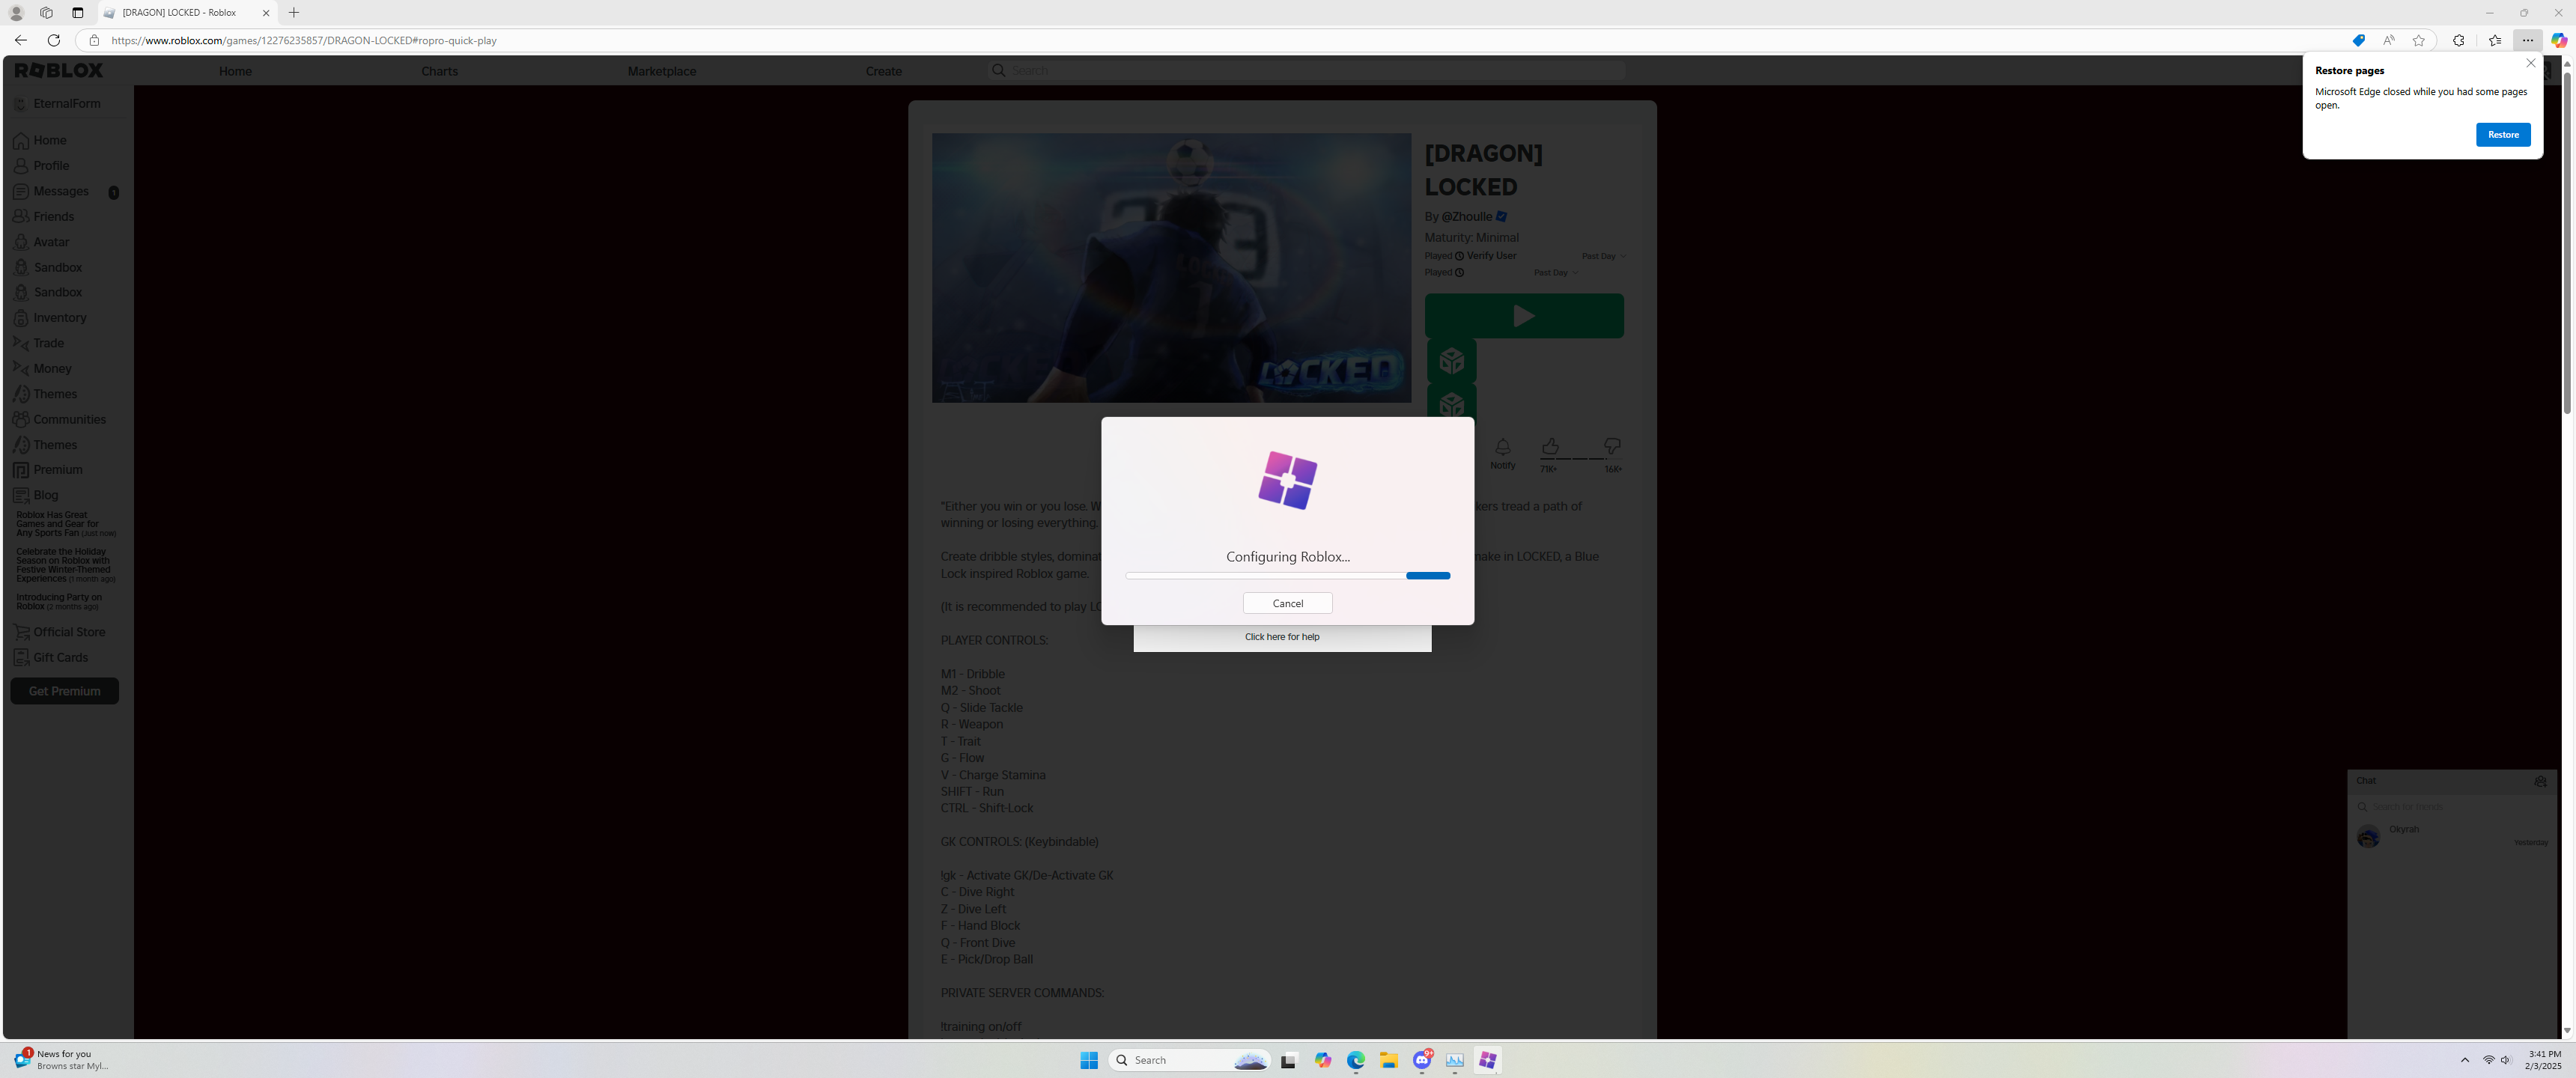Expand Past Day dropdown beside Verify User

[1604, 256]
